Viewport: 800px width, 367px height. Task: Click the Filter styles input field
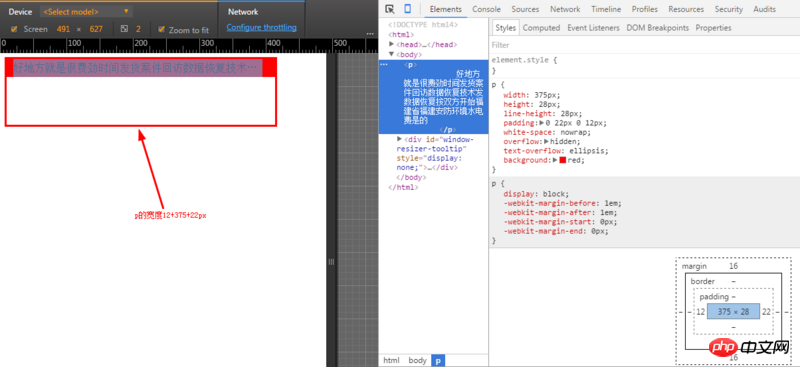pos(644,45)
